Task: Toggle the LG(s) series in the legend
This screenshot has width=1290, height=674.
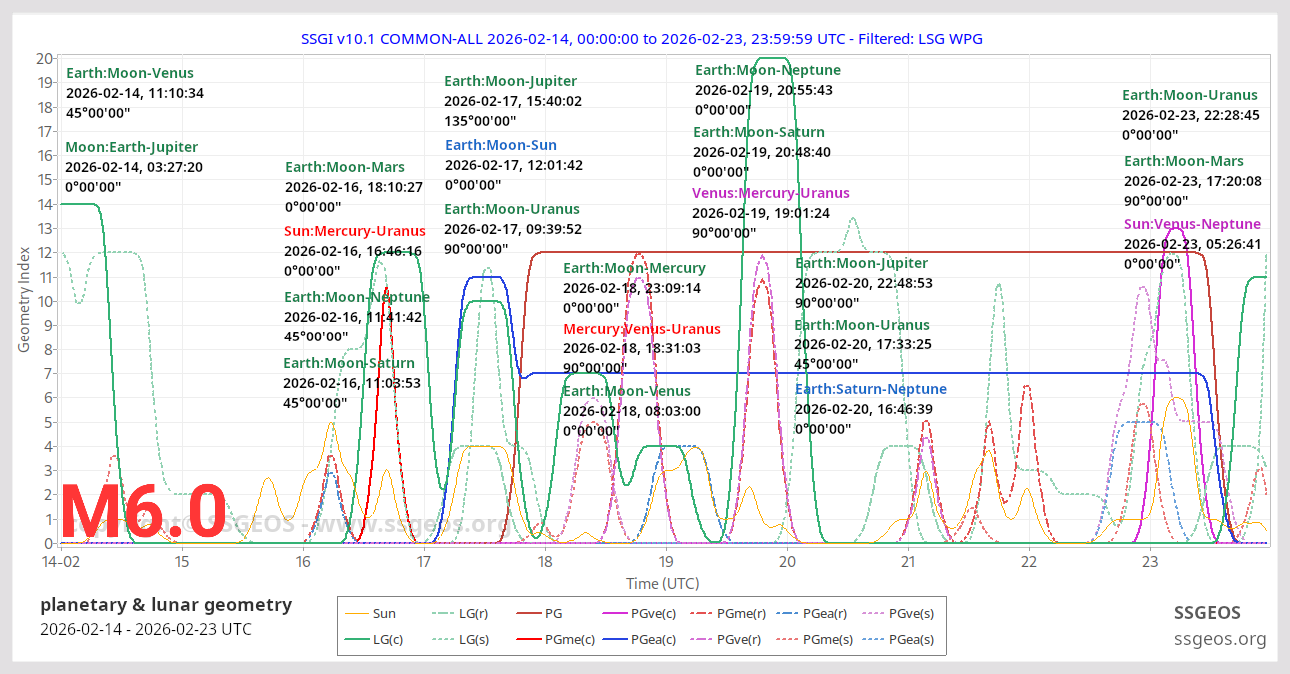Action: click(x=441, y=637)
